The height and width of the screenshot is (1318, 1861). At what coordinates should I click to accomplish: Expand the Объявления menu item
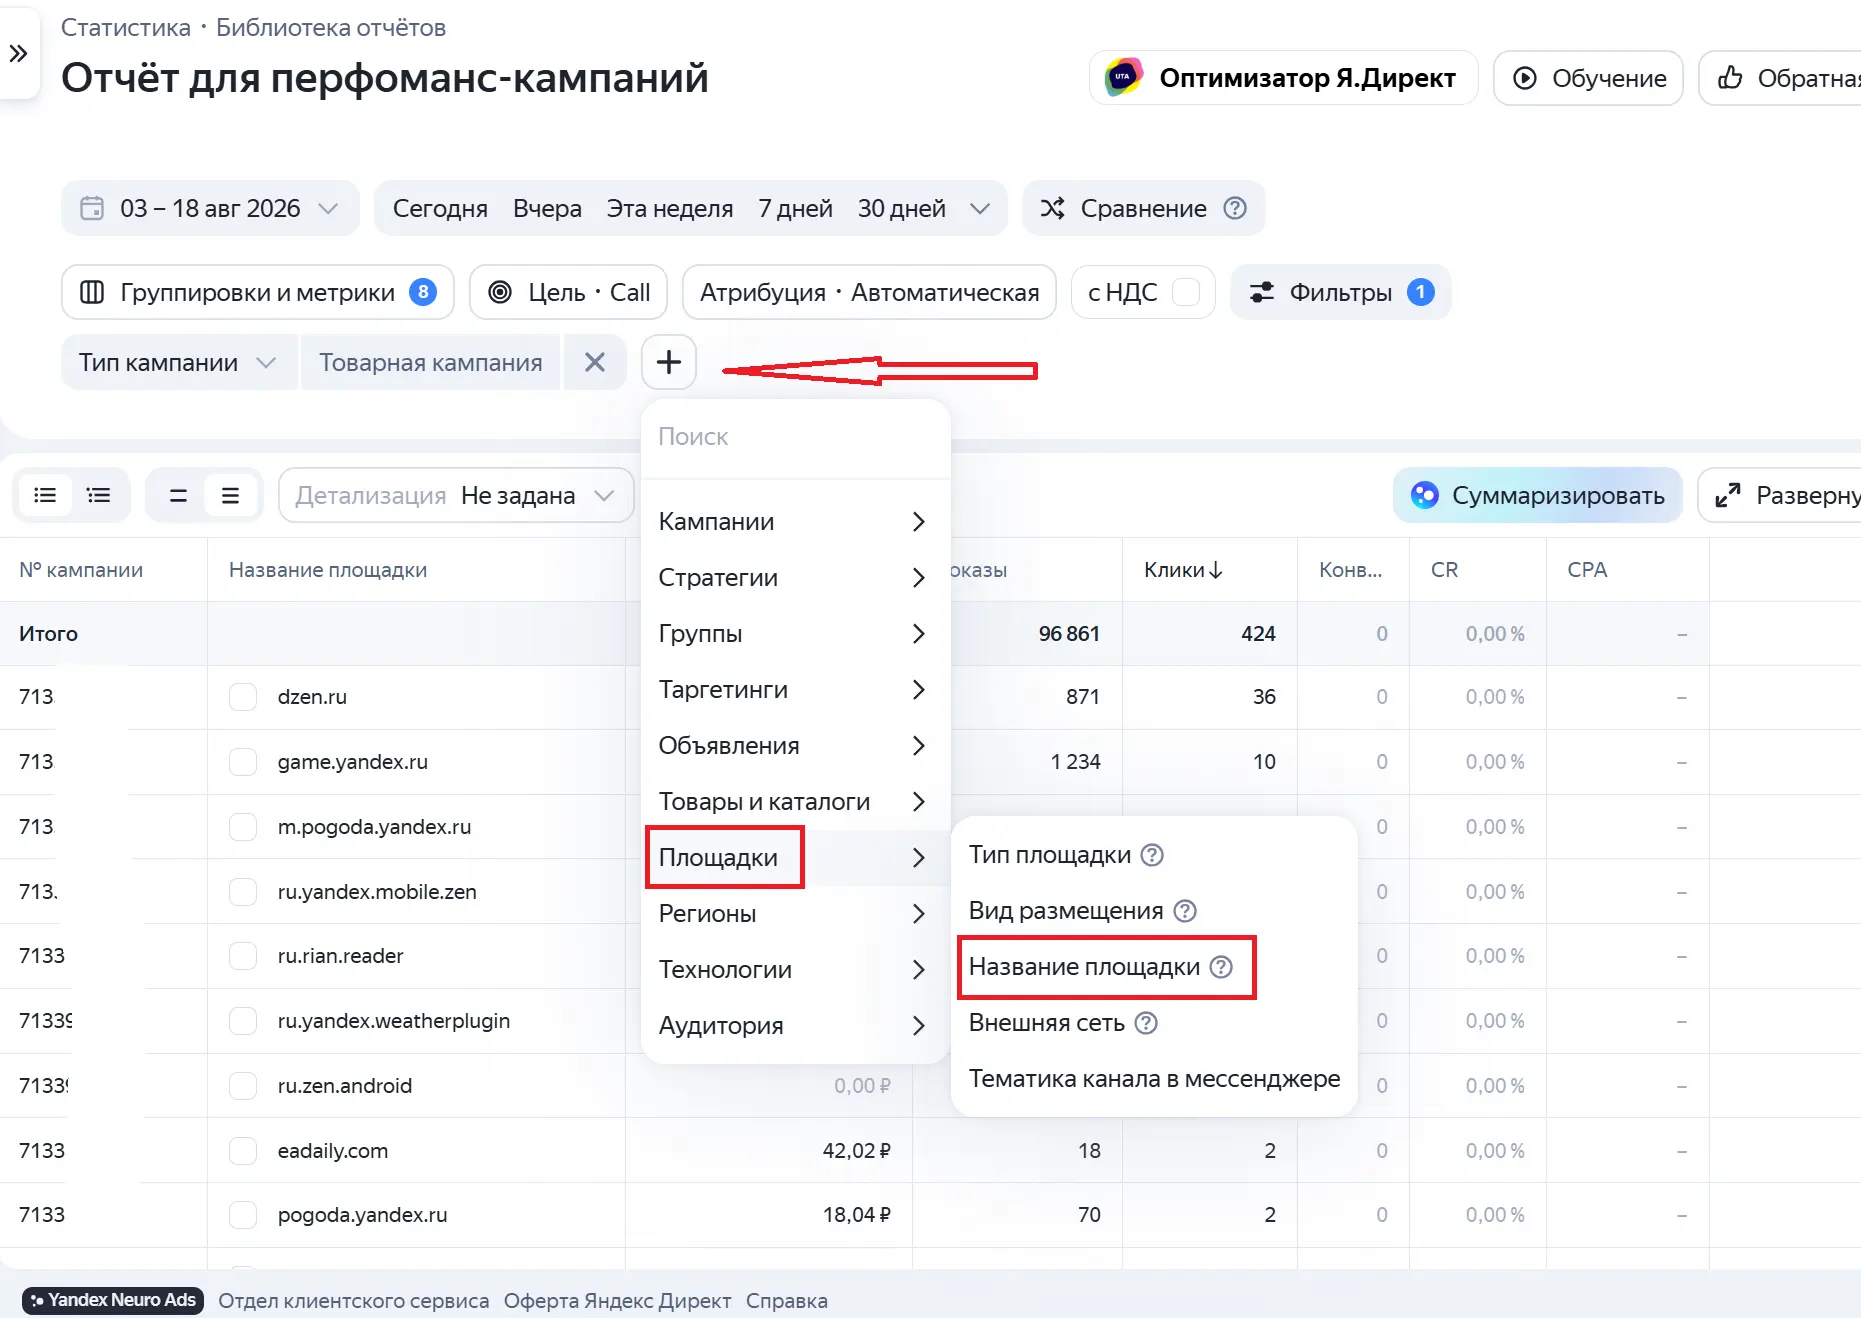pos(794,745)
